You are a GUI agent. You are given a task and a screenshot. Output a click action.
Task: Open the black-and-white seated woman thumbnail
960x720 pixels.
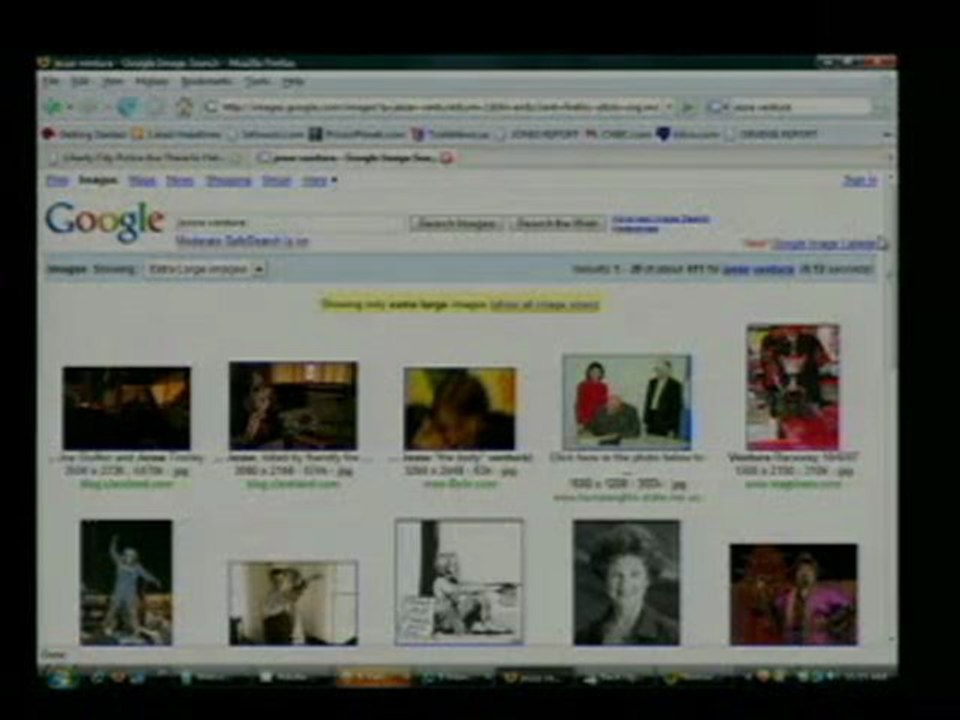tap(459, 582)
